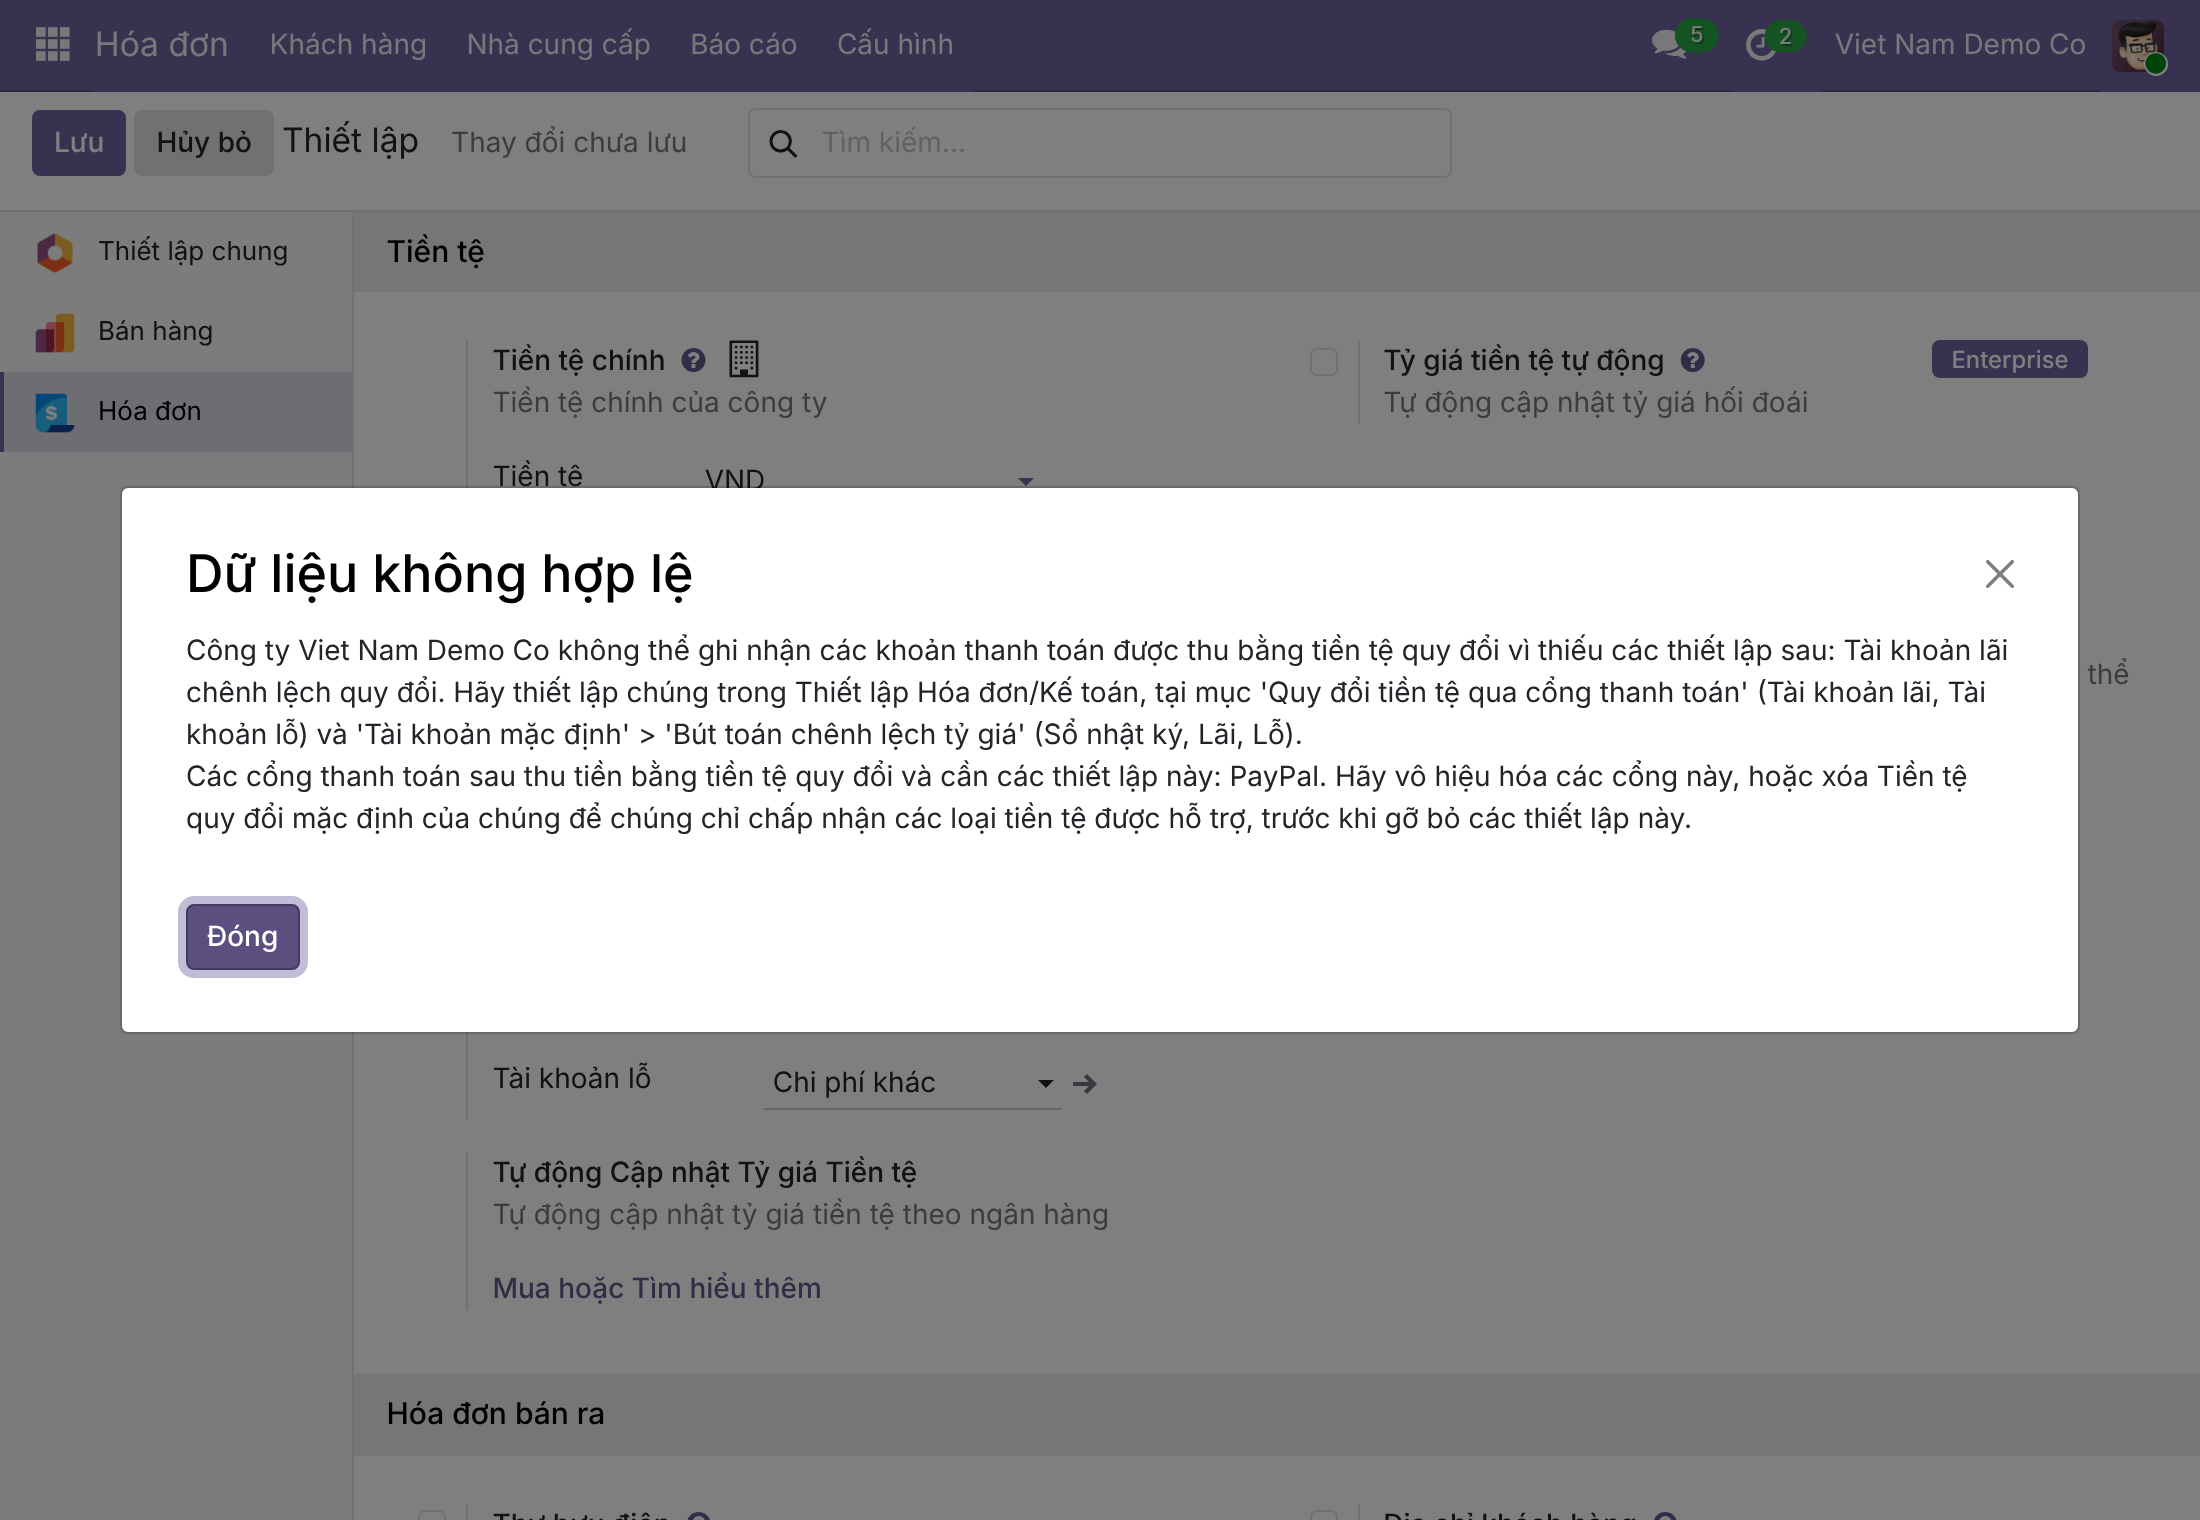Click the user avatar in top bar
The height and width of the screenshot is (1520, 2200).
point(2138,45)
